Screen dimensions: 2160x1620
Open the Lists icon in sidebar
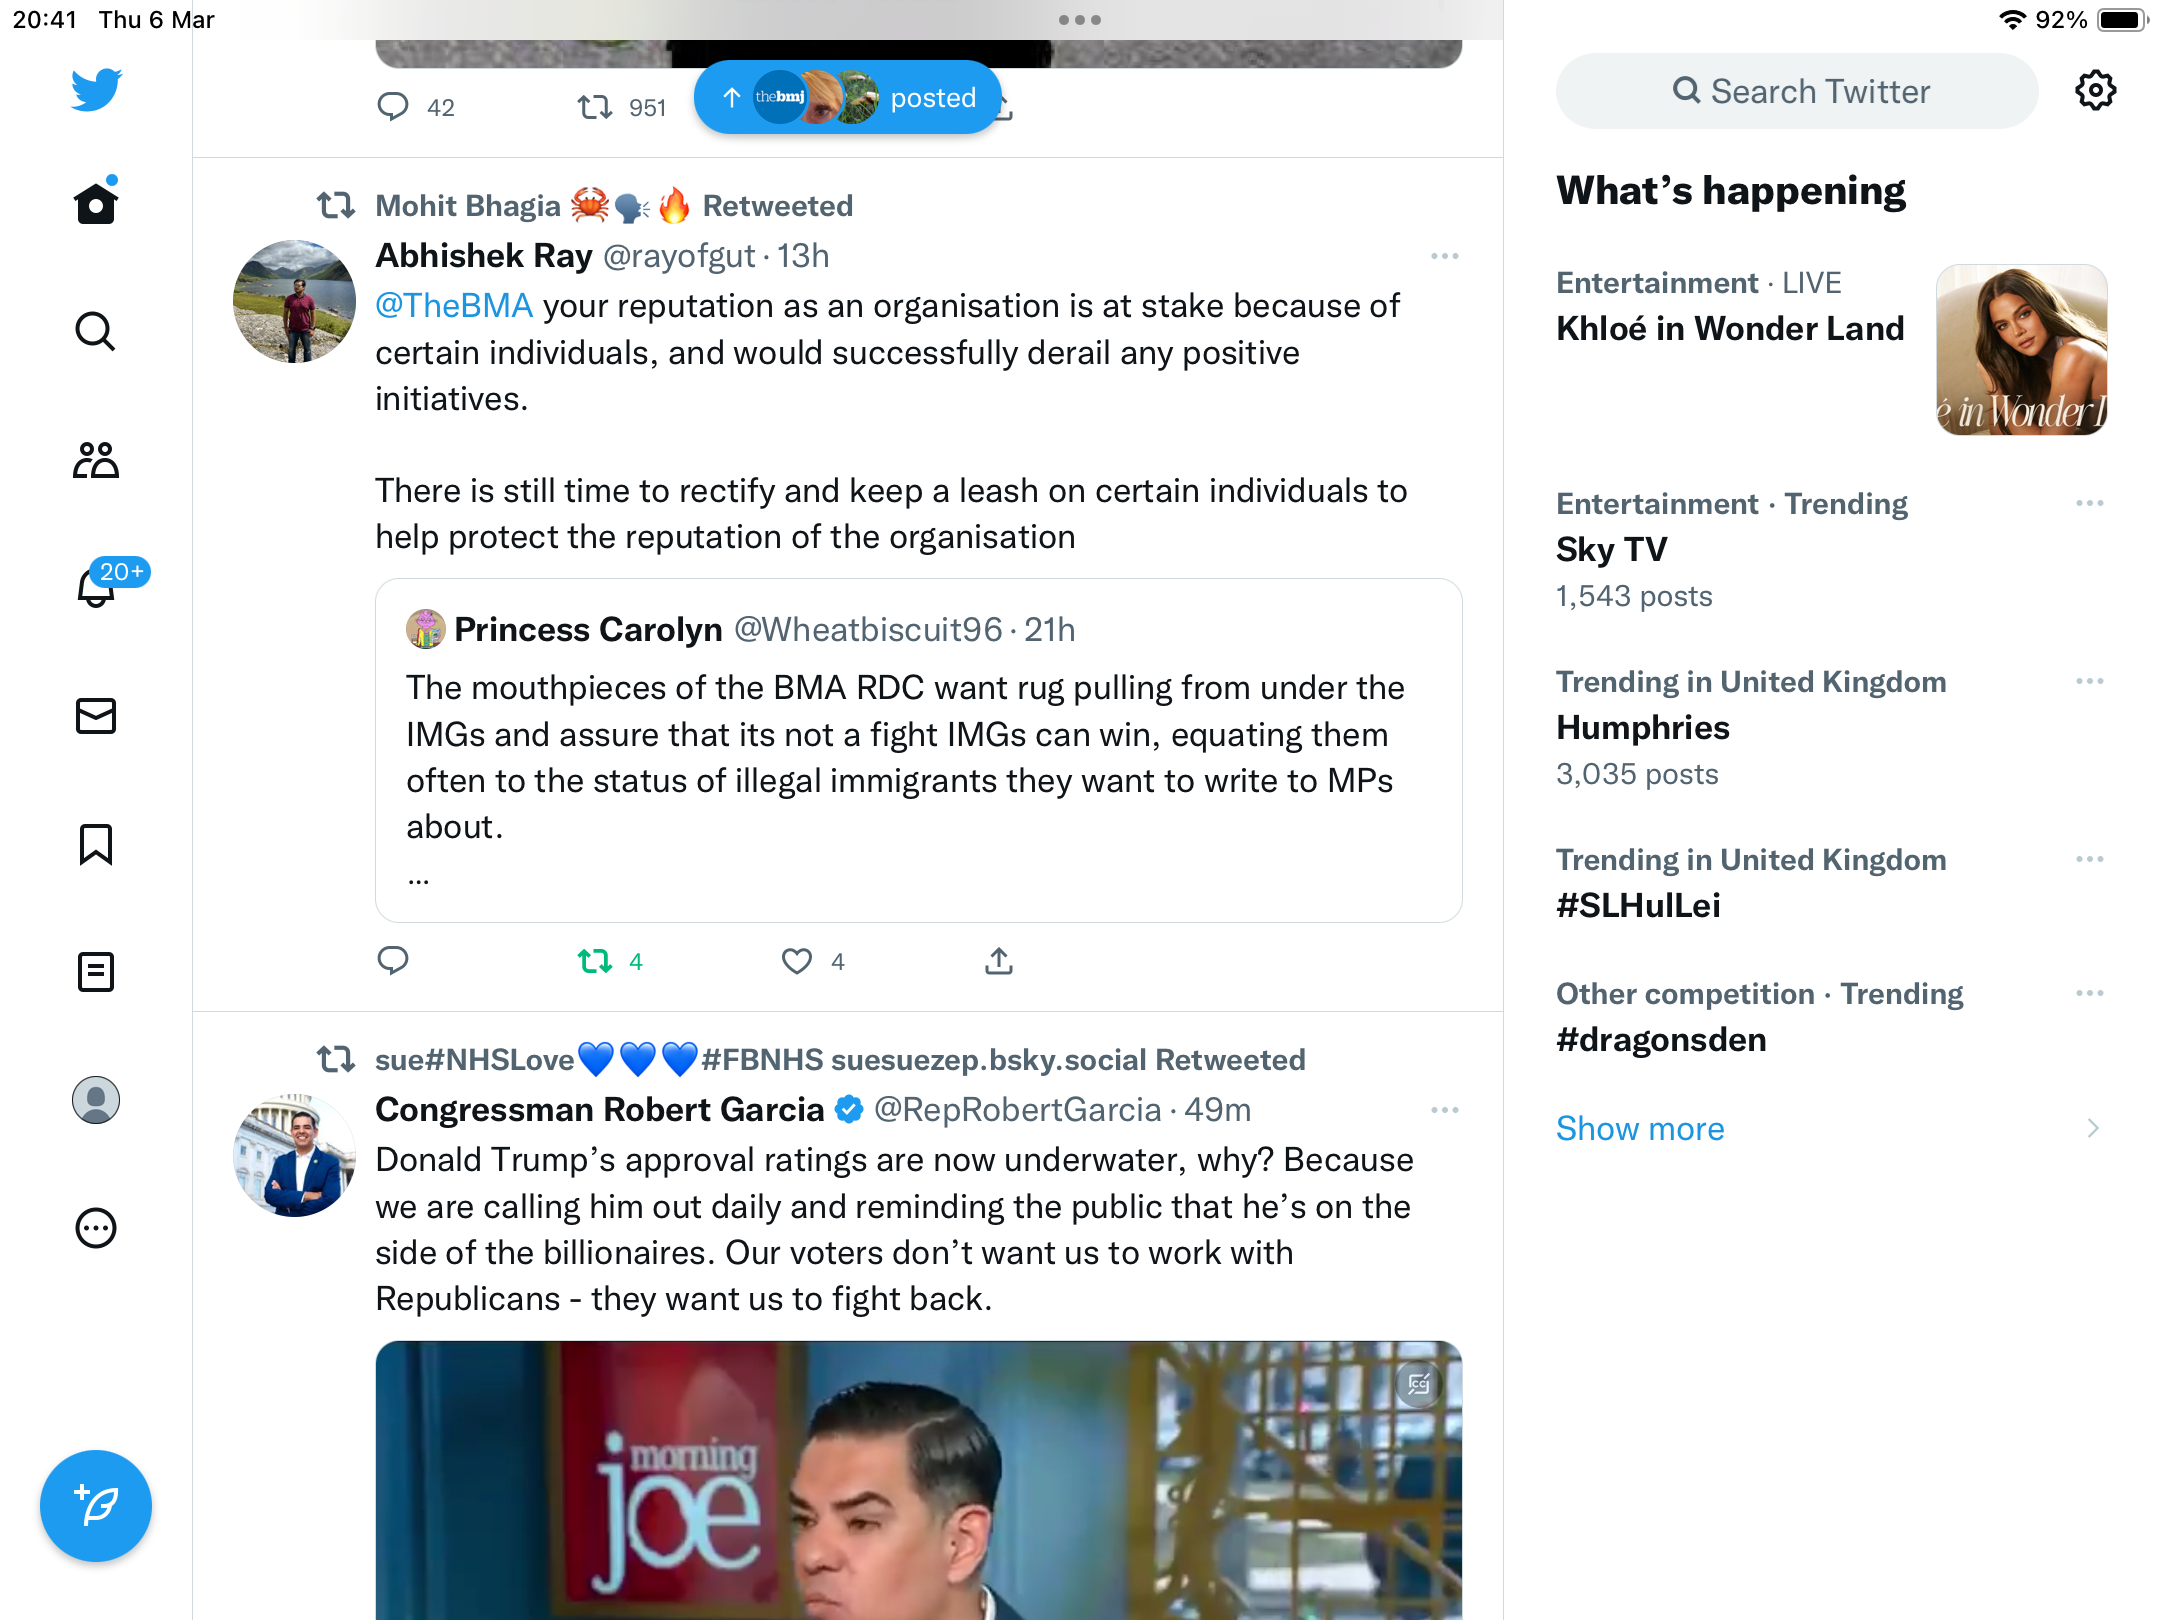pos(96,972)
